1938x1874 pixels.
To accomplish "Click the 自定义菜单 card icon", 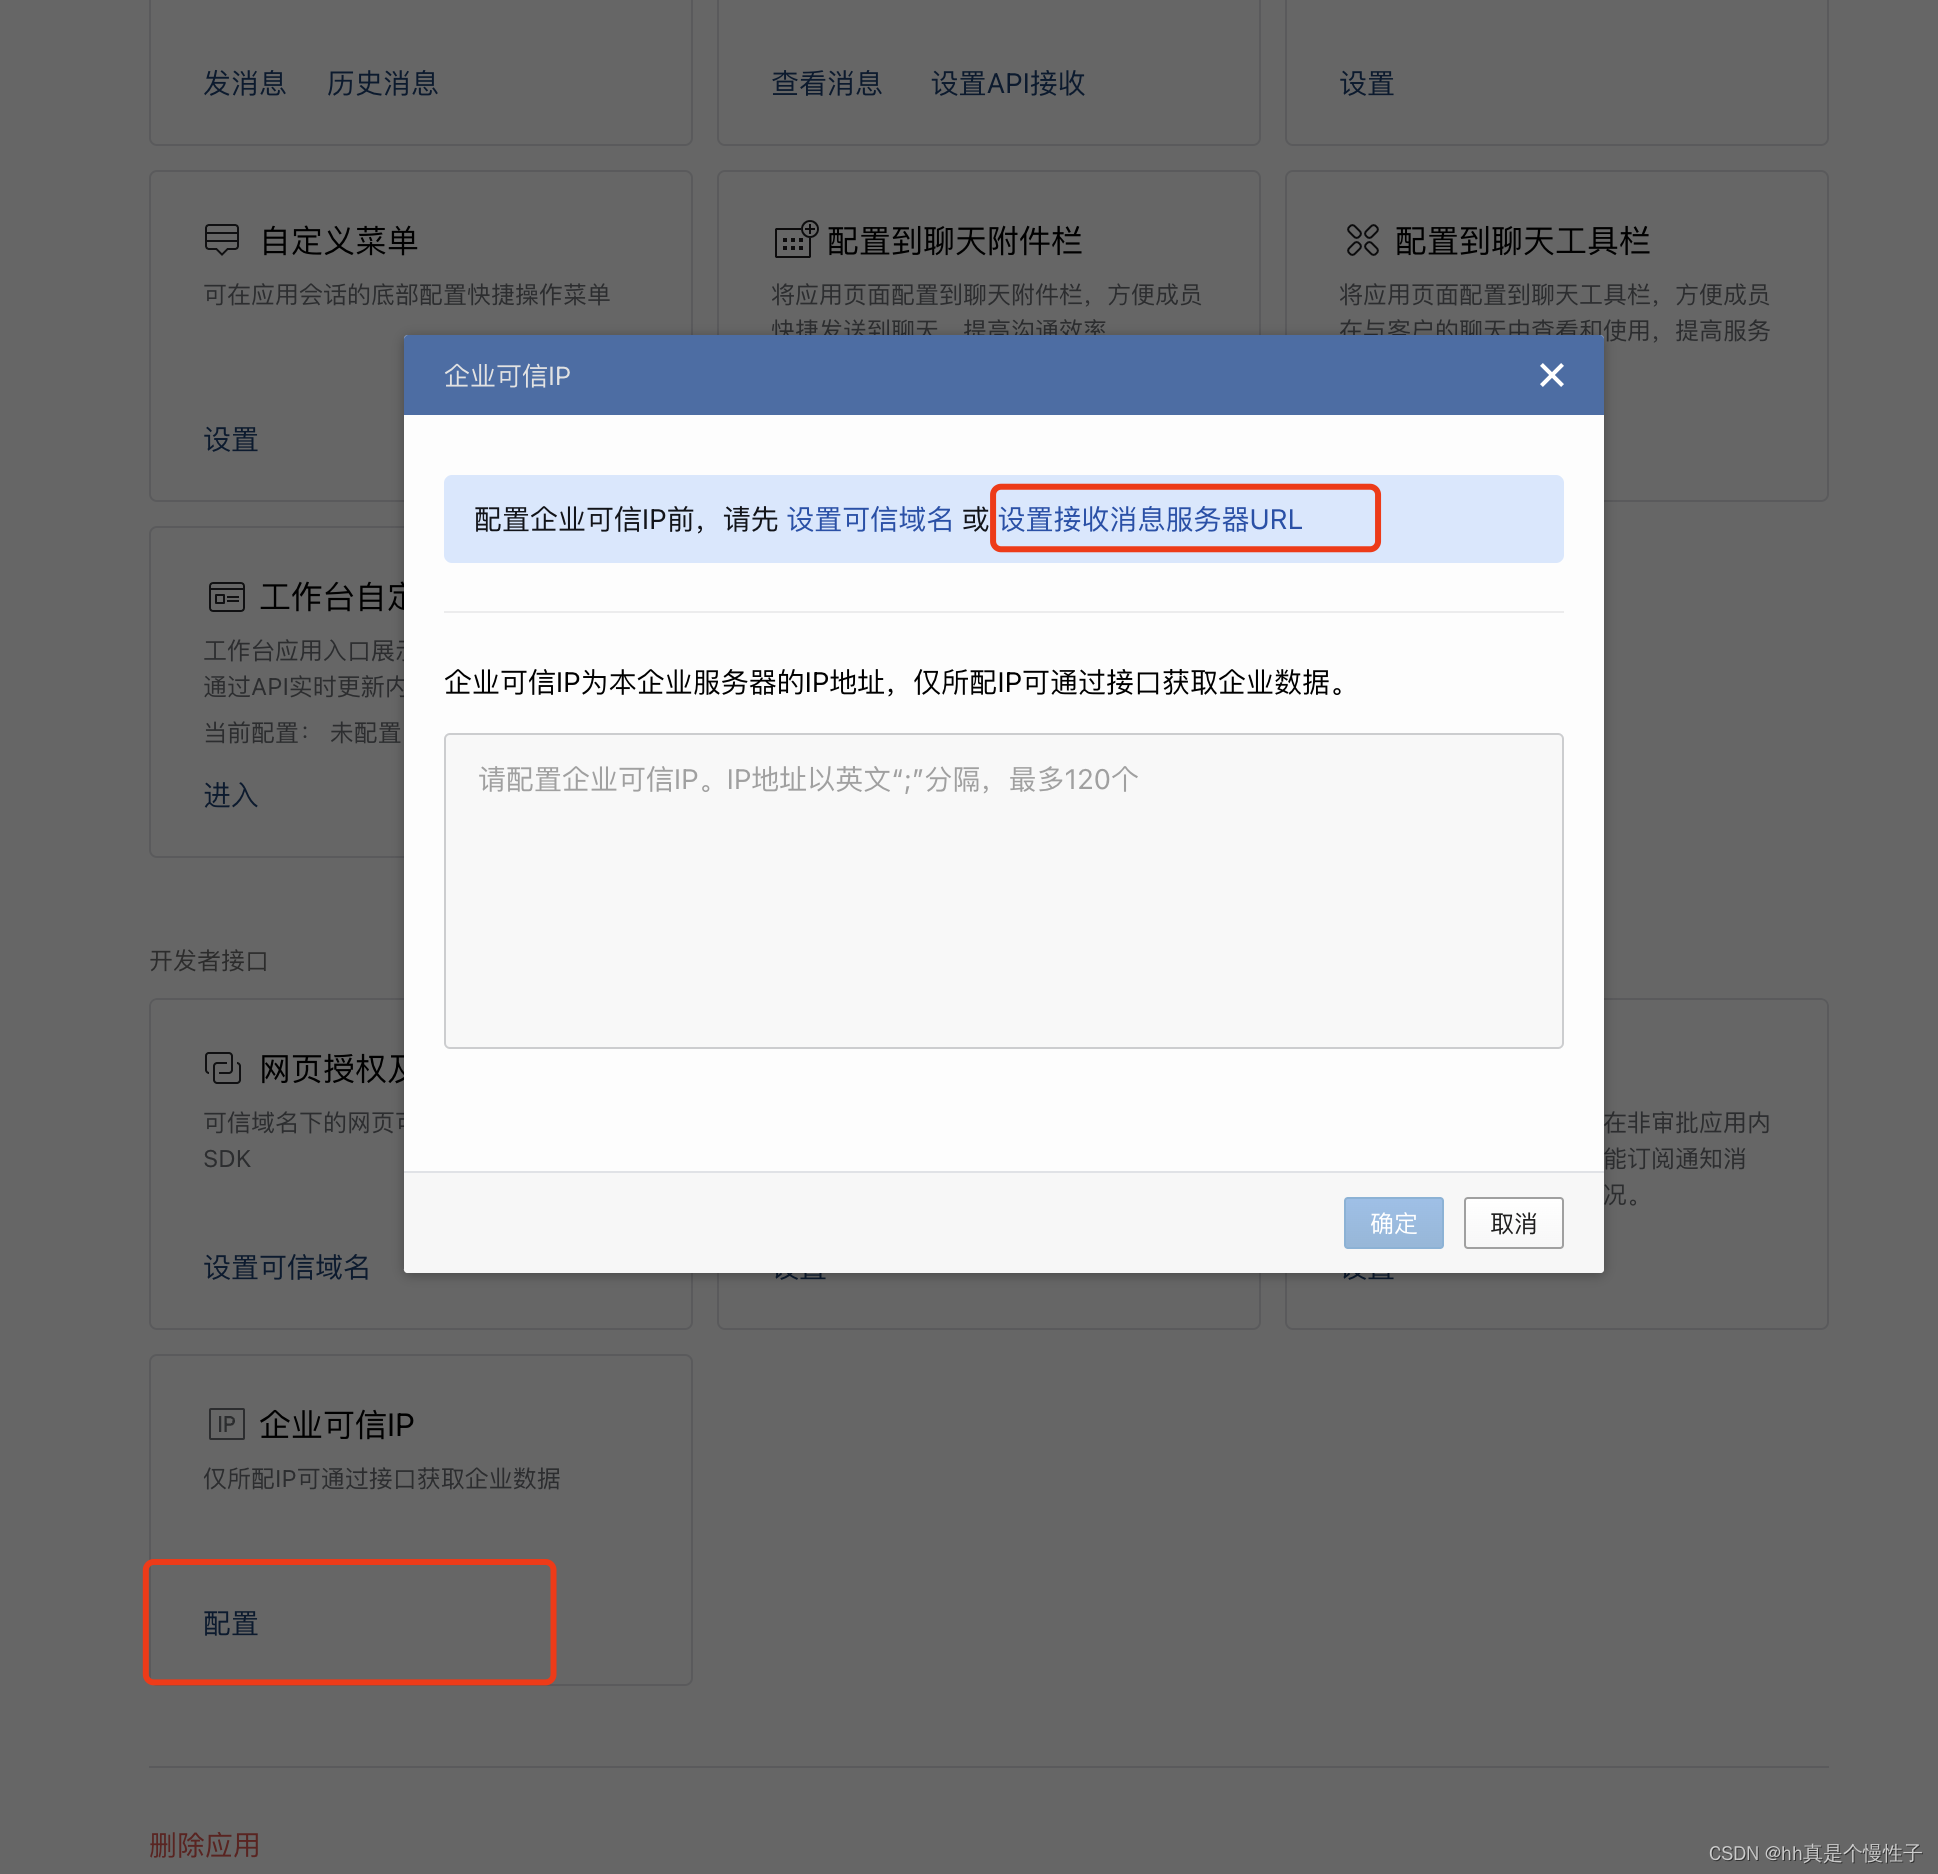I will click(222, 240).
